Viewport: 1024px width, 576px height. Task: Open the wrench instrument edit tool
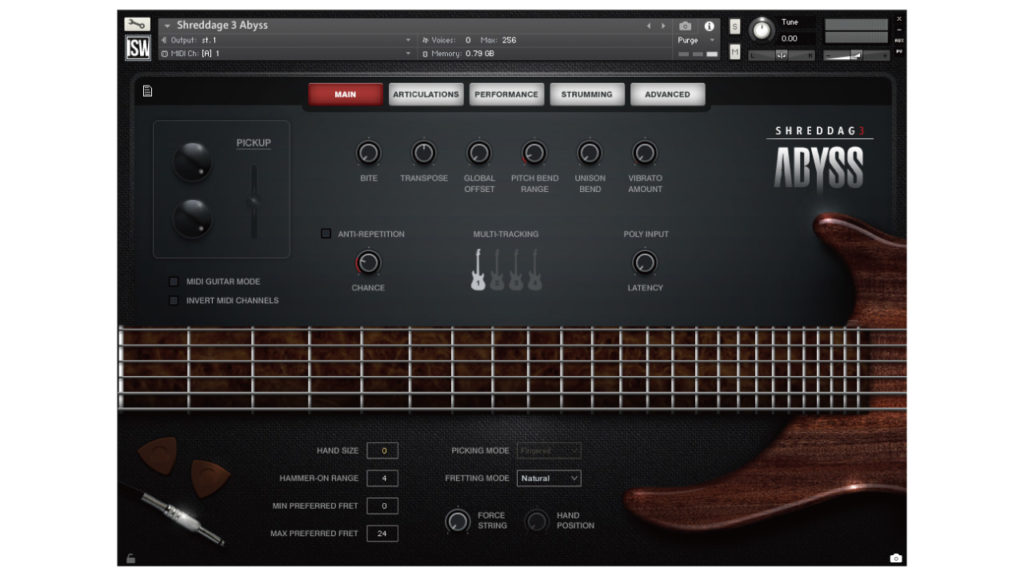pos(137,25)
